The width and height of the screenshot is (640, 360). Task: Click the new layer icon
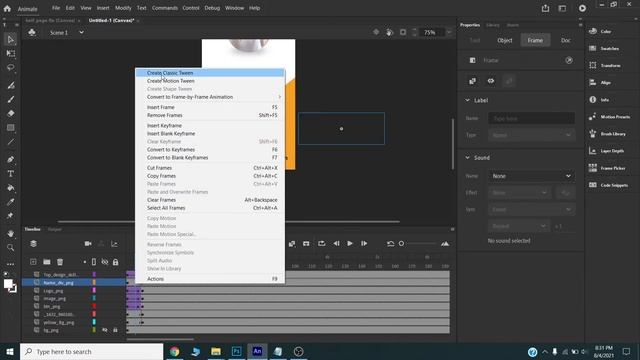33,262
